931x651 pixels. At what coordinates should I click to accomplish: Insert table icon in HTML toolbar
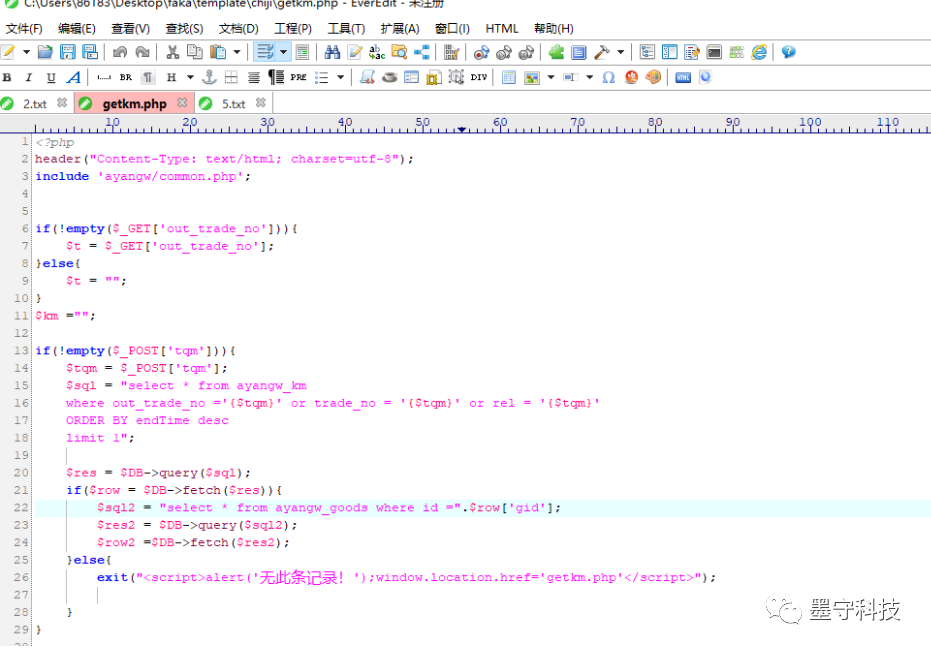coord(509,77)
